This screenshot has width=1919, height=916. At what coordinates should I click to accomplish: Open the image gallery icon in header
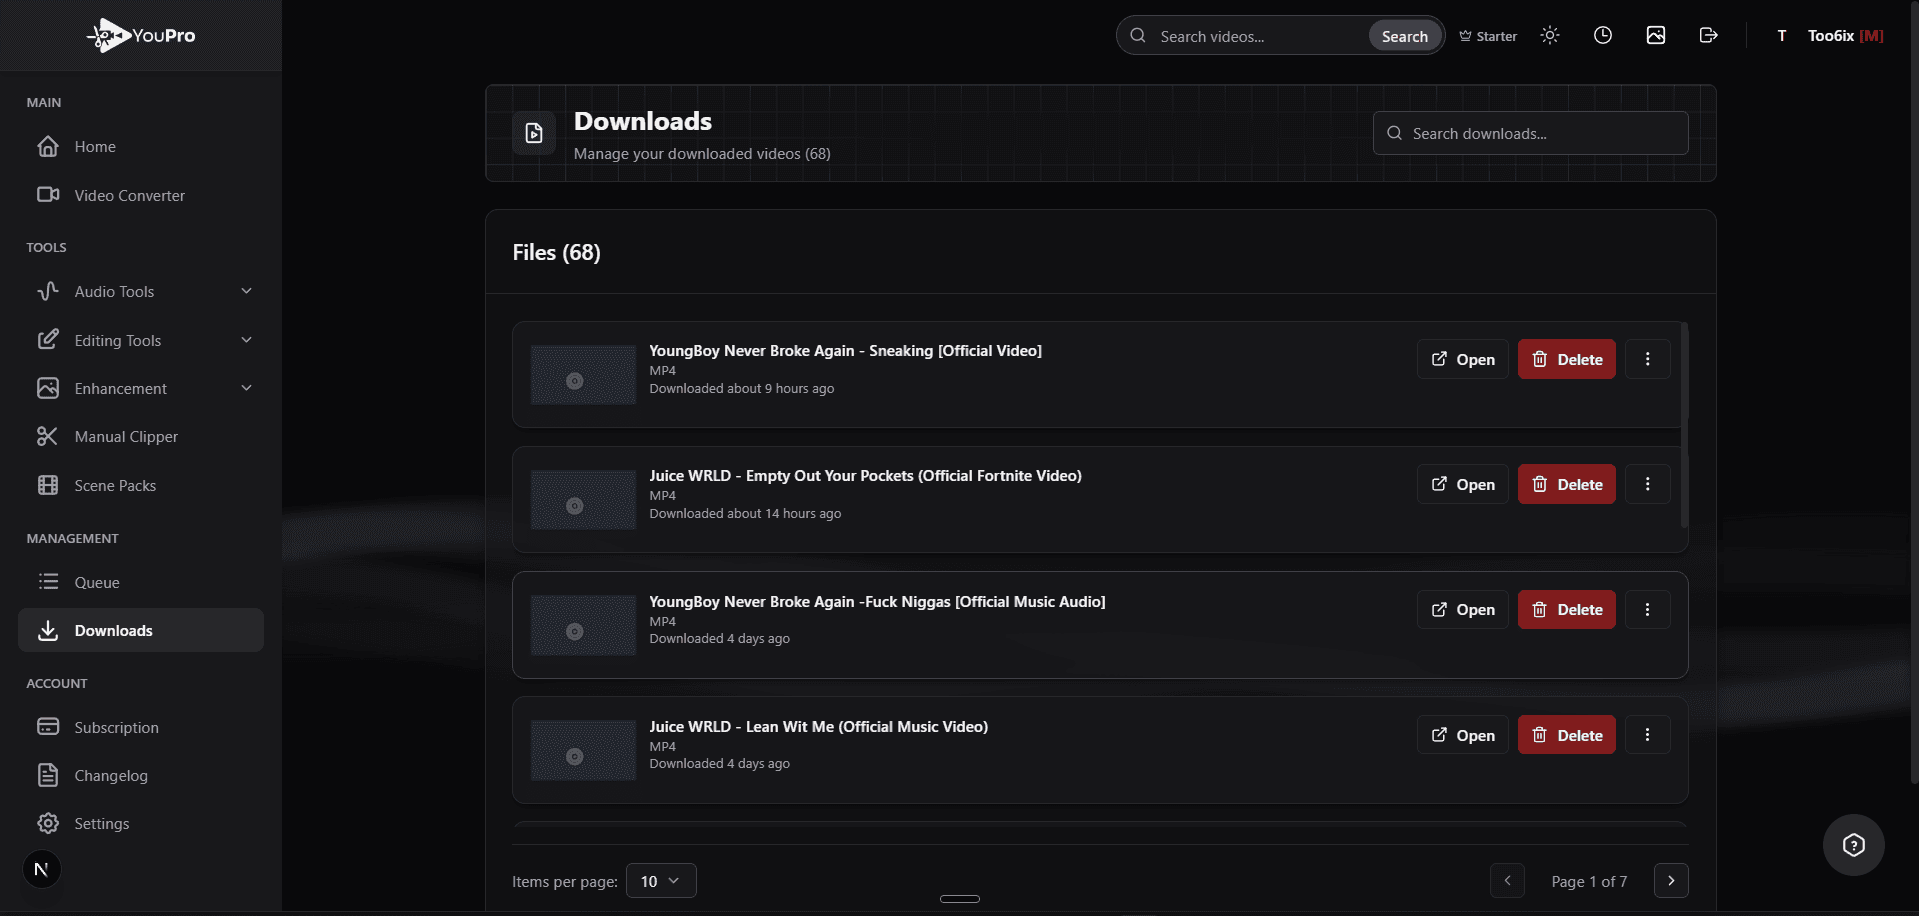(x=1656, y=35)
